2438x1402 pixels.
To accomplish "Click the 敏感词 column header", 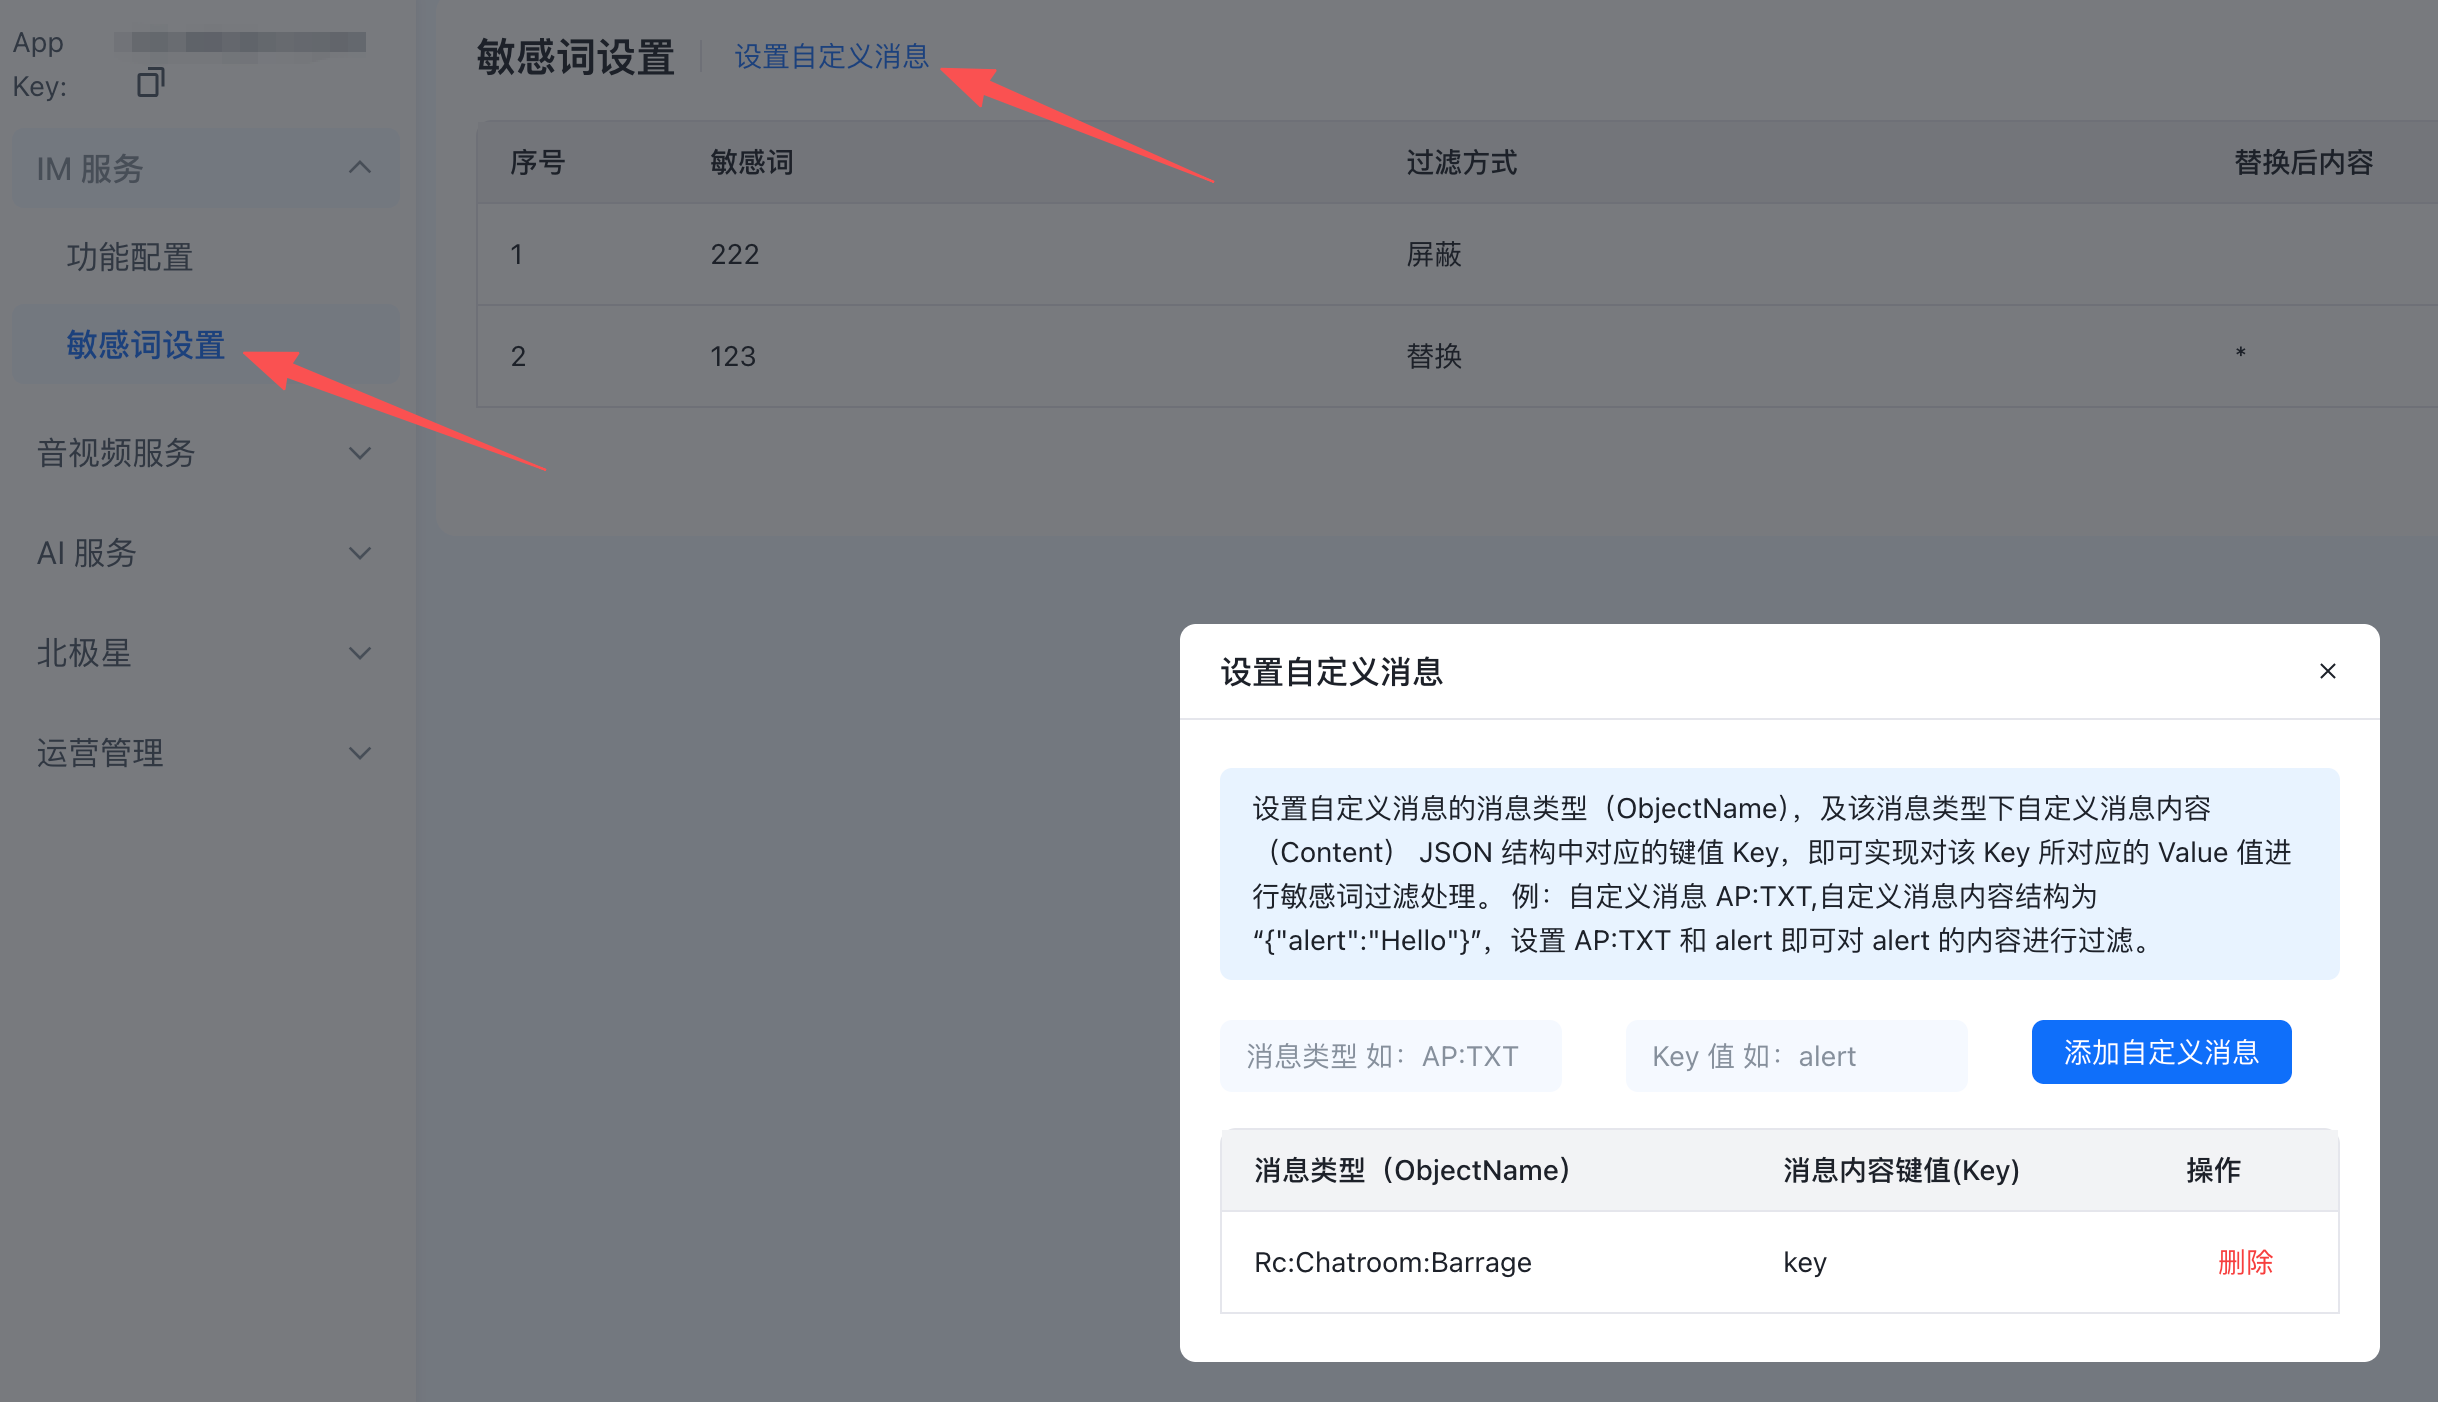I will (751, 163).
